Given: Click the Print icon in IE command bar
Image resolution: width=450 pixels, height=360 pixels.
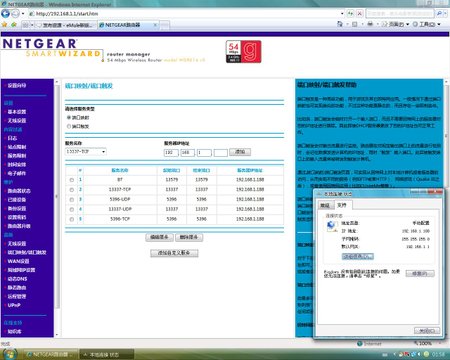Looking at the screenshot, I should coord(370,24).
